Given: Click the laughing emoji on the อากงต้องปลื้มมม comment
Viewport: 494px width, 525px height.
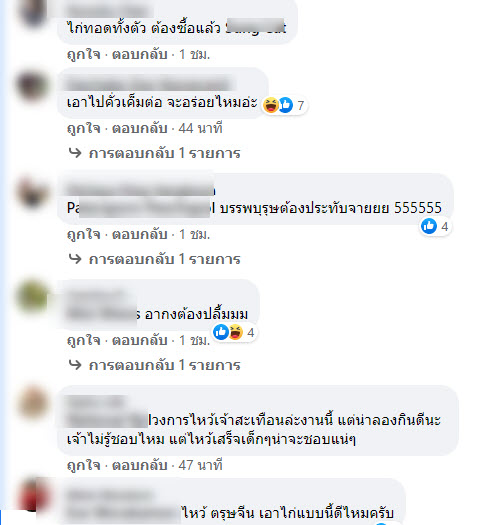Looking at the screenshot, I should pos(236,332).
